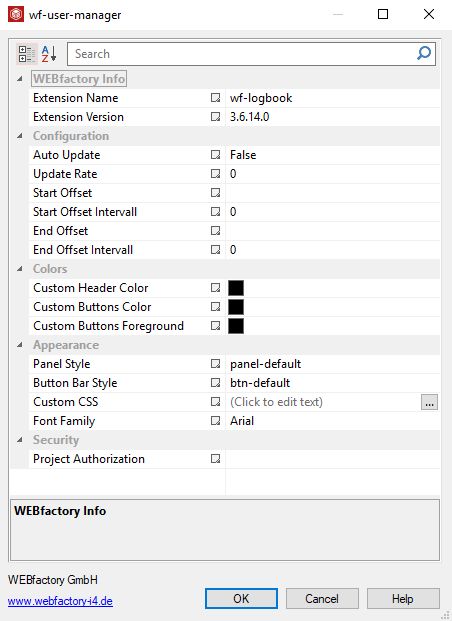Select the Panel Style panel-default value
Image resolution: width=452 pixels, height=621 pixels.
pyautogui.click(x=333, y=364)
